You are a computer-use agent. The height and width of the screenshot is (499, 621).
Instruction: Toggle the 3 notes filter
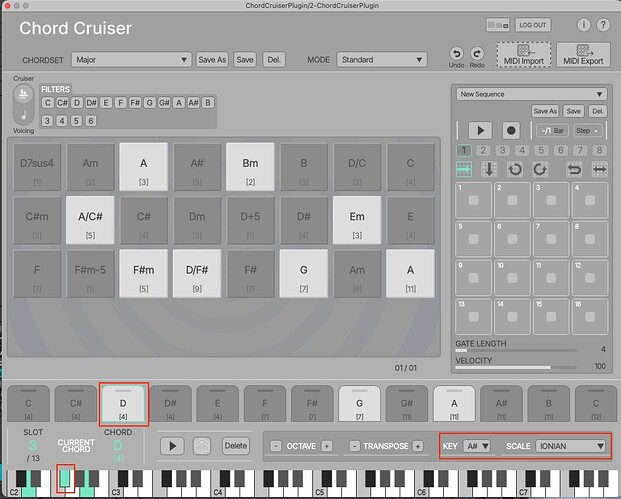coord(47,121)
